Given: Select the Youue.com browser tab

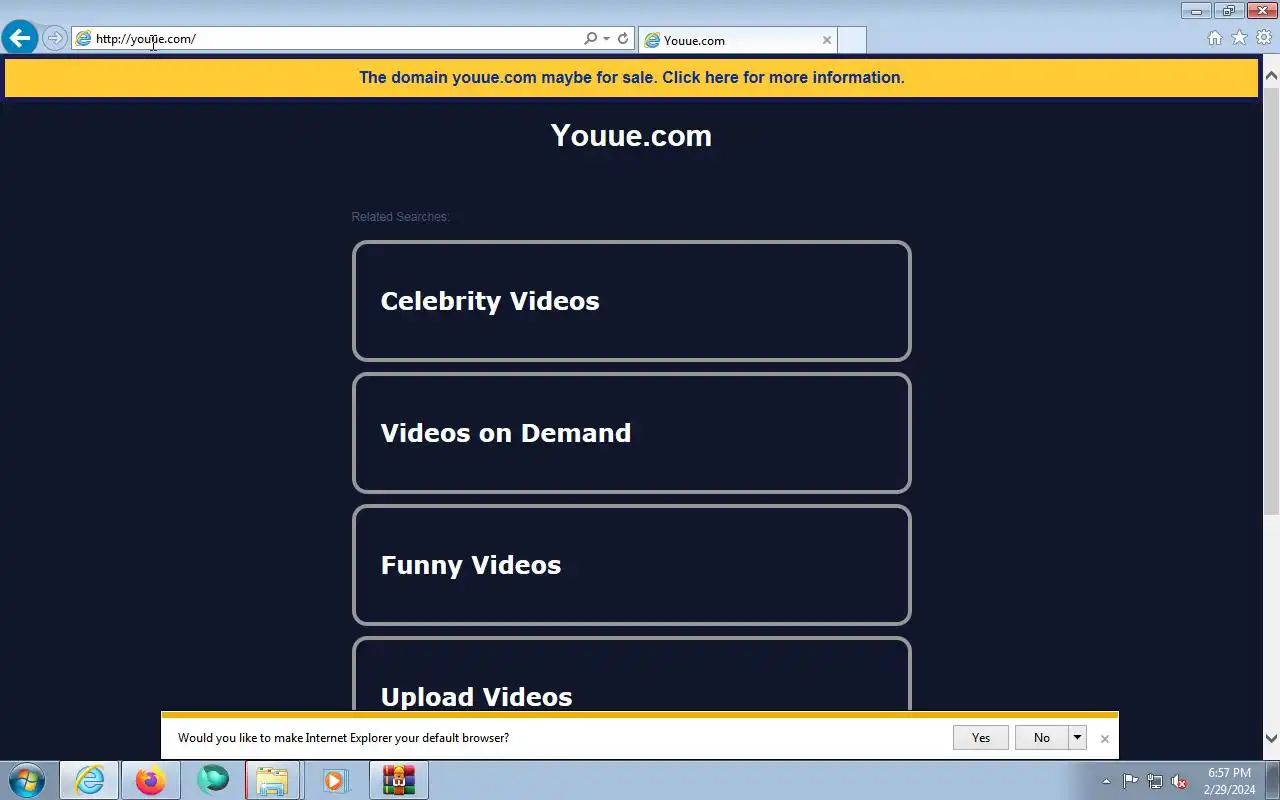Looking at the screenshot, I should tap(737, 40).
